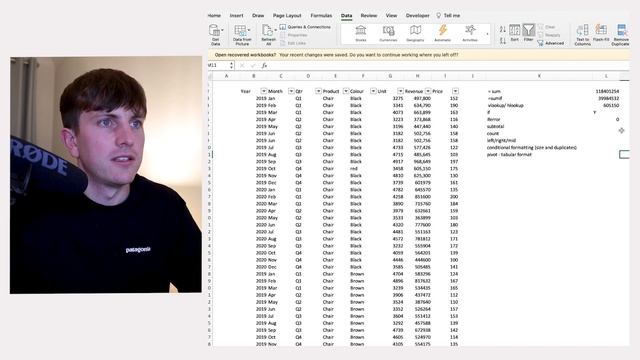Choose the Automatic data type
This screenshot has height=360, width=640.
click(442, 33)
